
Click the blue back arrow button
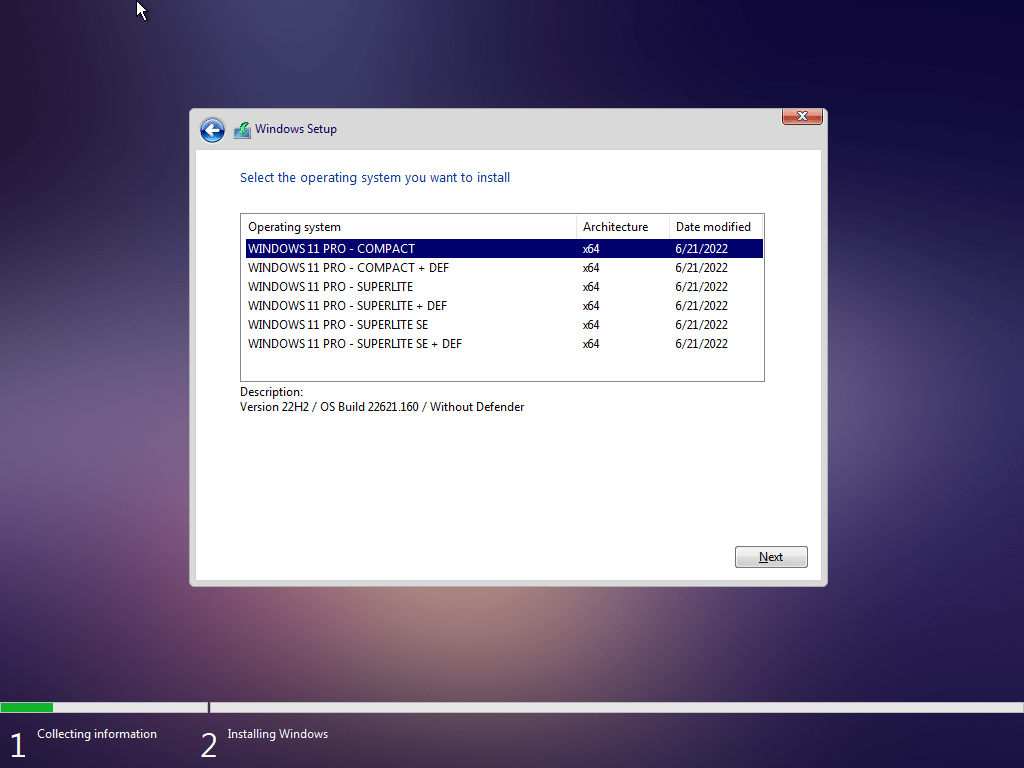212,130
